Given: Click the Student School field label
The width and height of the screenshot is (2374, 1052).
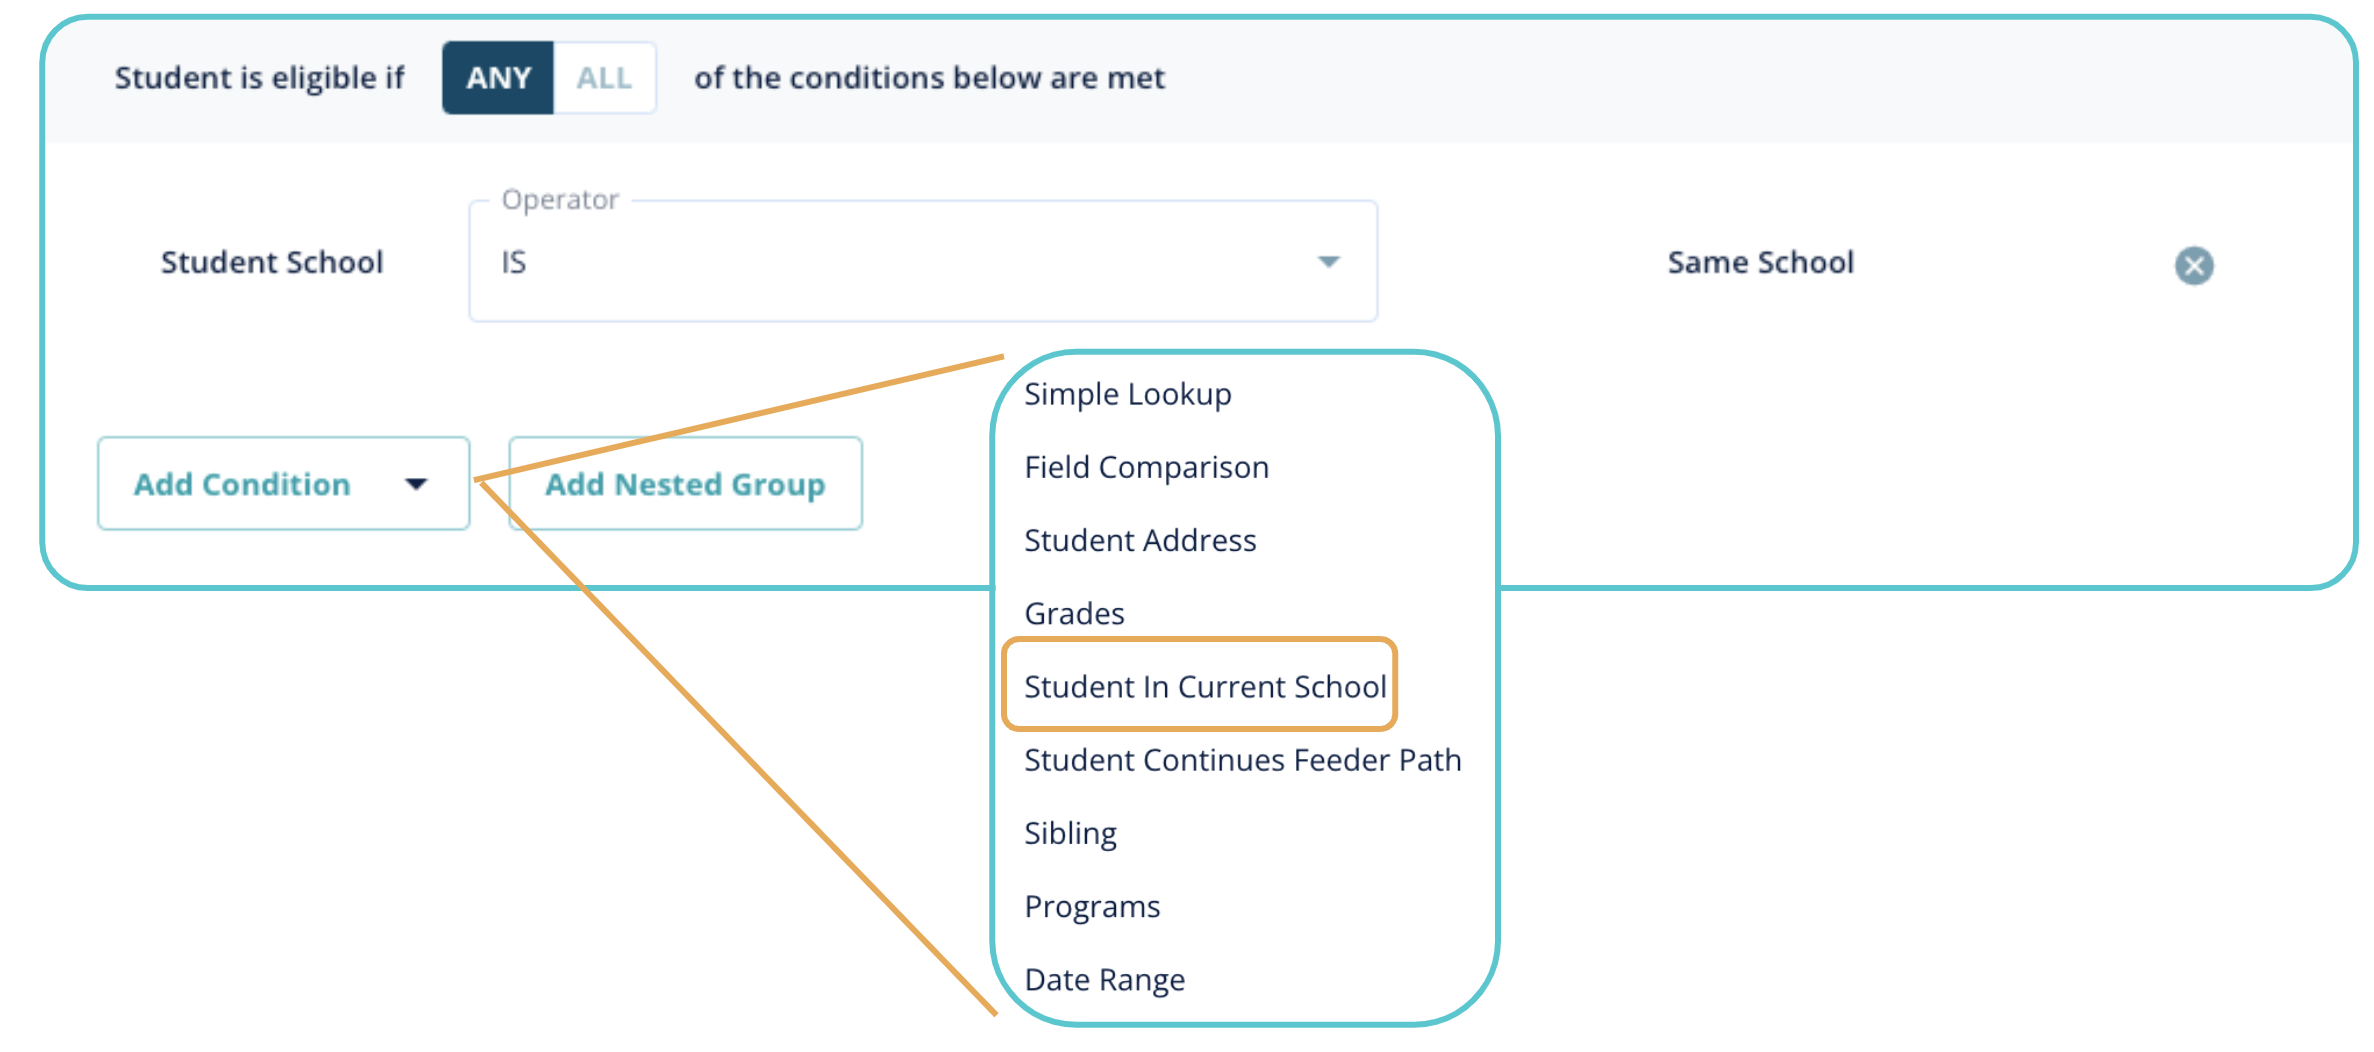Looking at the screenshot, I should [x=272, y=262].
